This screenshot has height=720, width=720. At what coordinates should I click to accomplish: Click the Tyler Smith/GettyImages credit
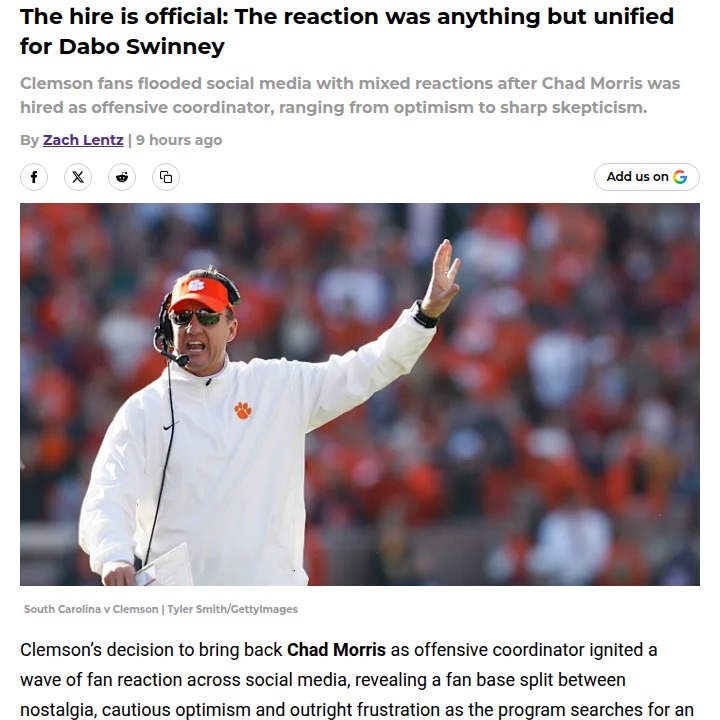coord(232,609)
